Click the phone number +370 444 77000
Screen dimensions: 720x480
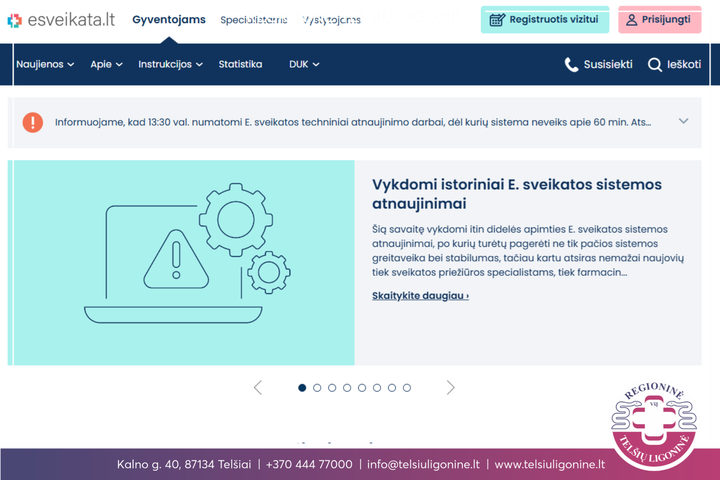point(309,464)
